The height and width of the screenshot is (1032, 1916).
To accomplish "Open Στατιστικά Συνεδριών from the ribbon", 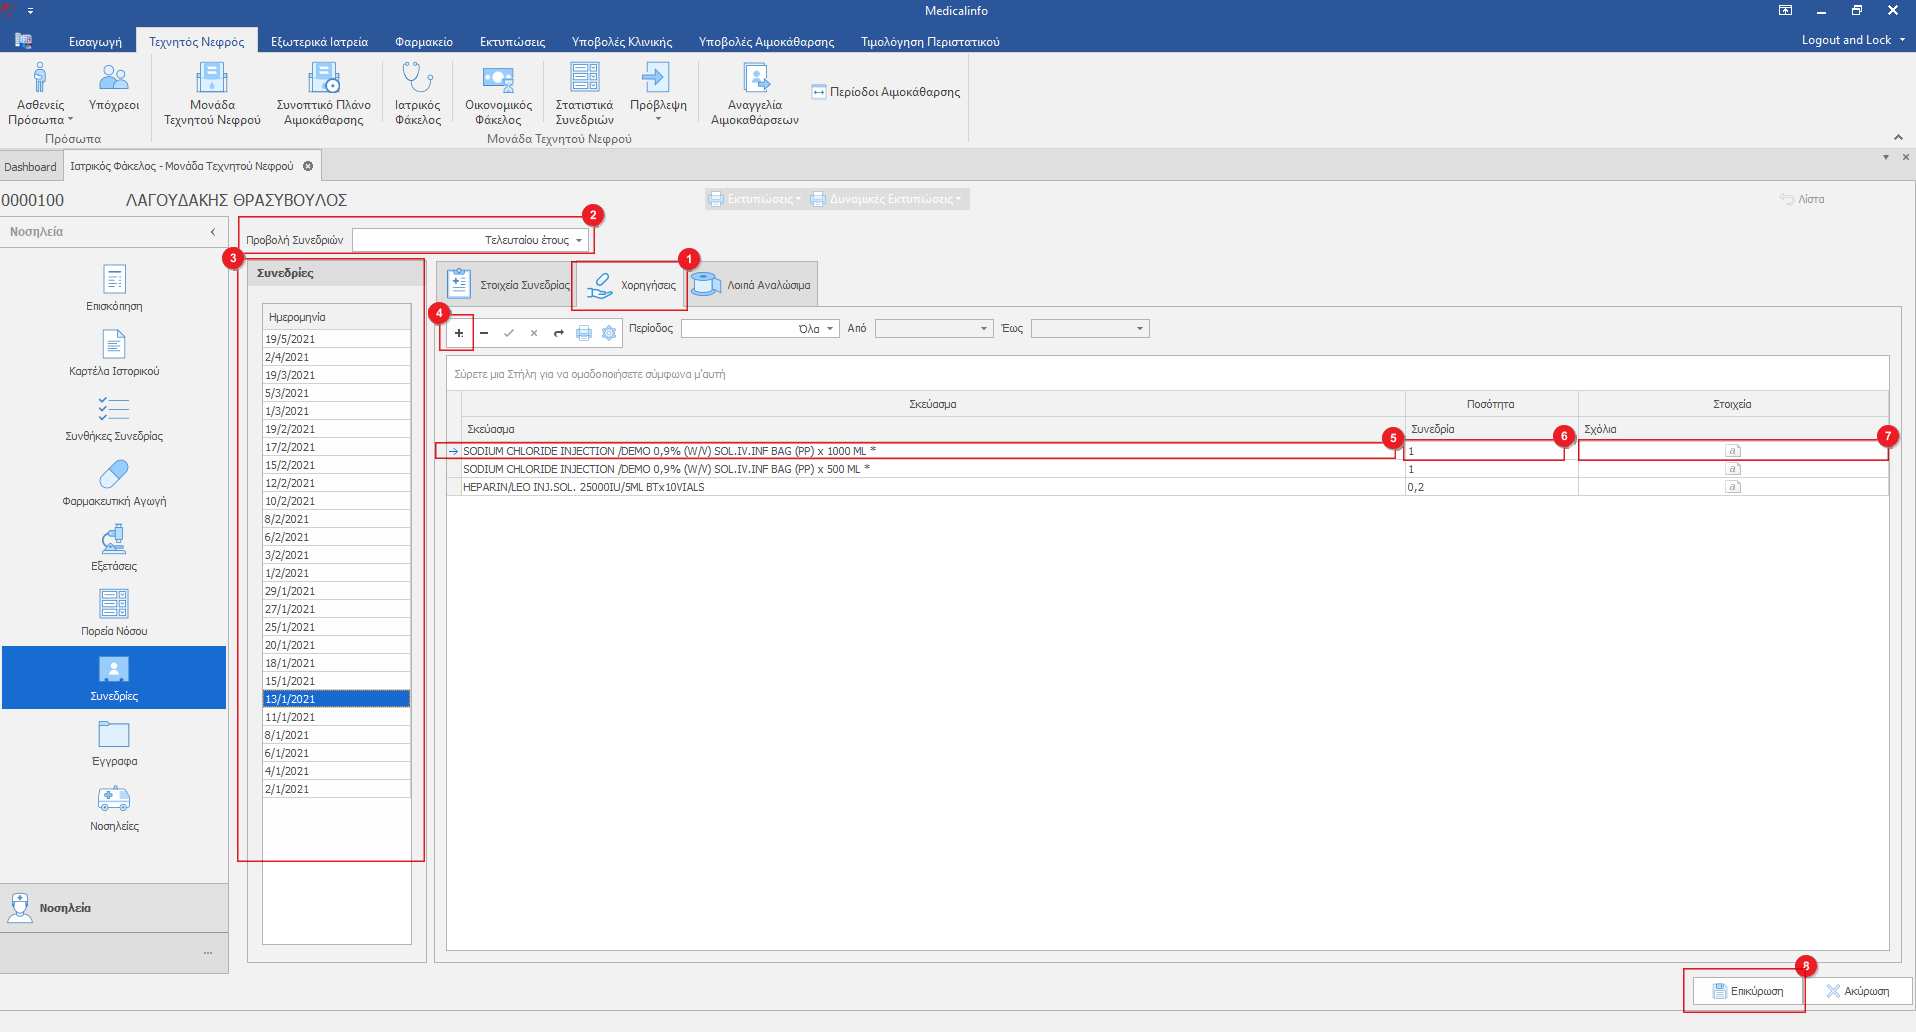I will click(584, 93).
